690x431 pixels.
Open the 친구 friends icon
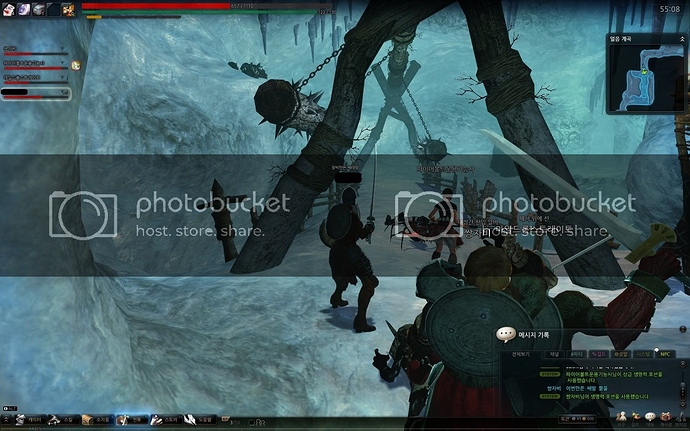tap(621, 418)
